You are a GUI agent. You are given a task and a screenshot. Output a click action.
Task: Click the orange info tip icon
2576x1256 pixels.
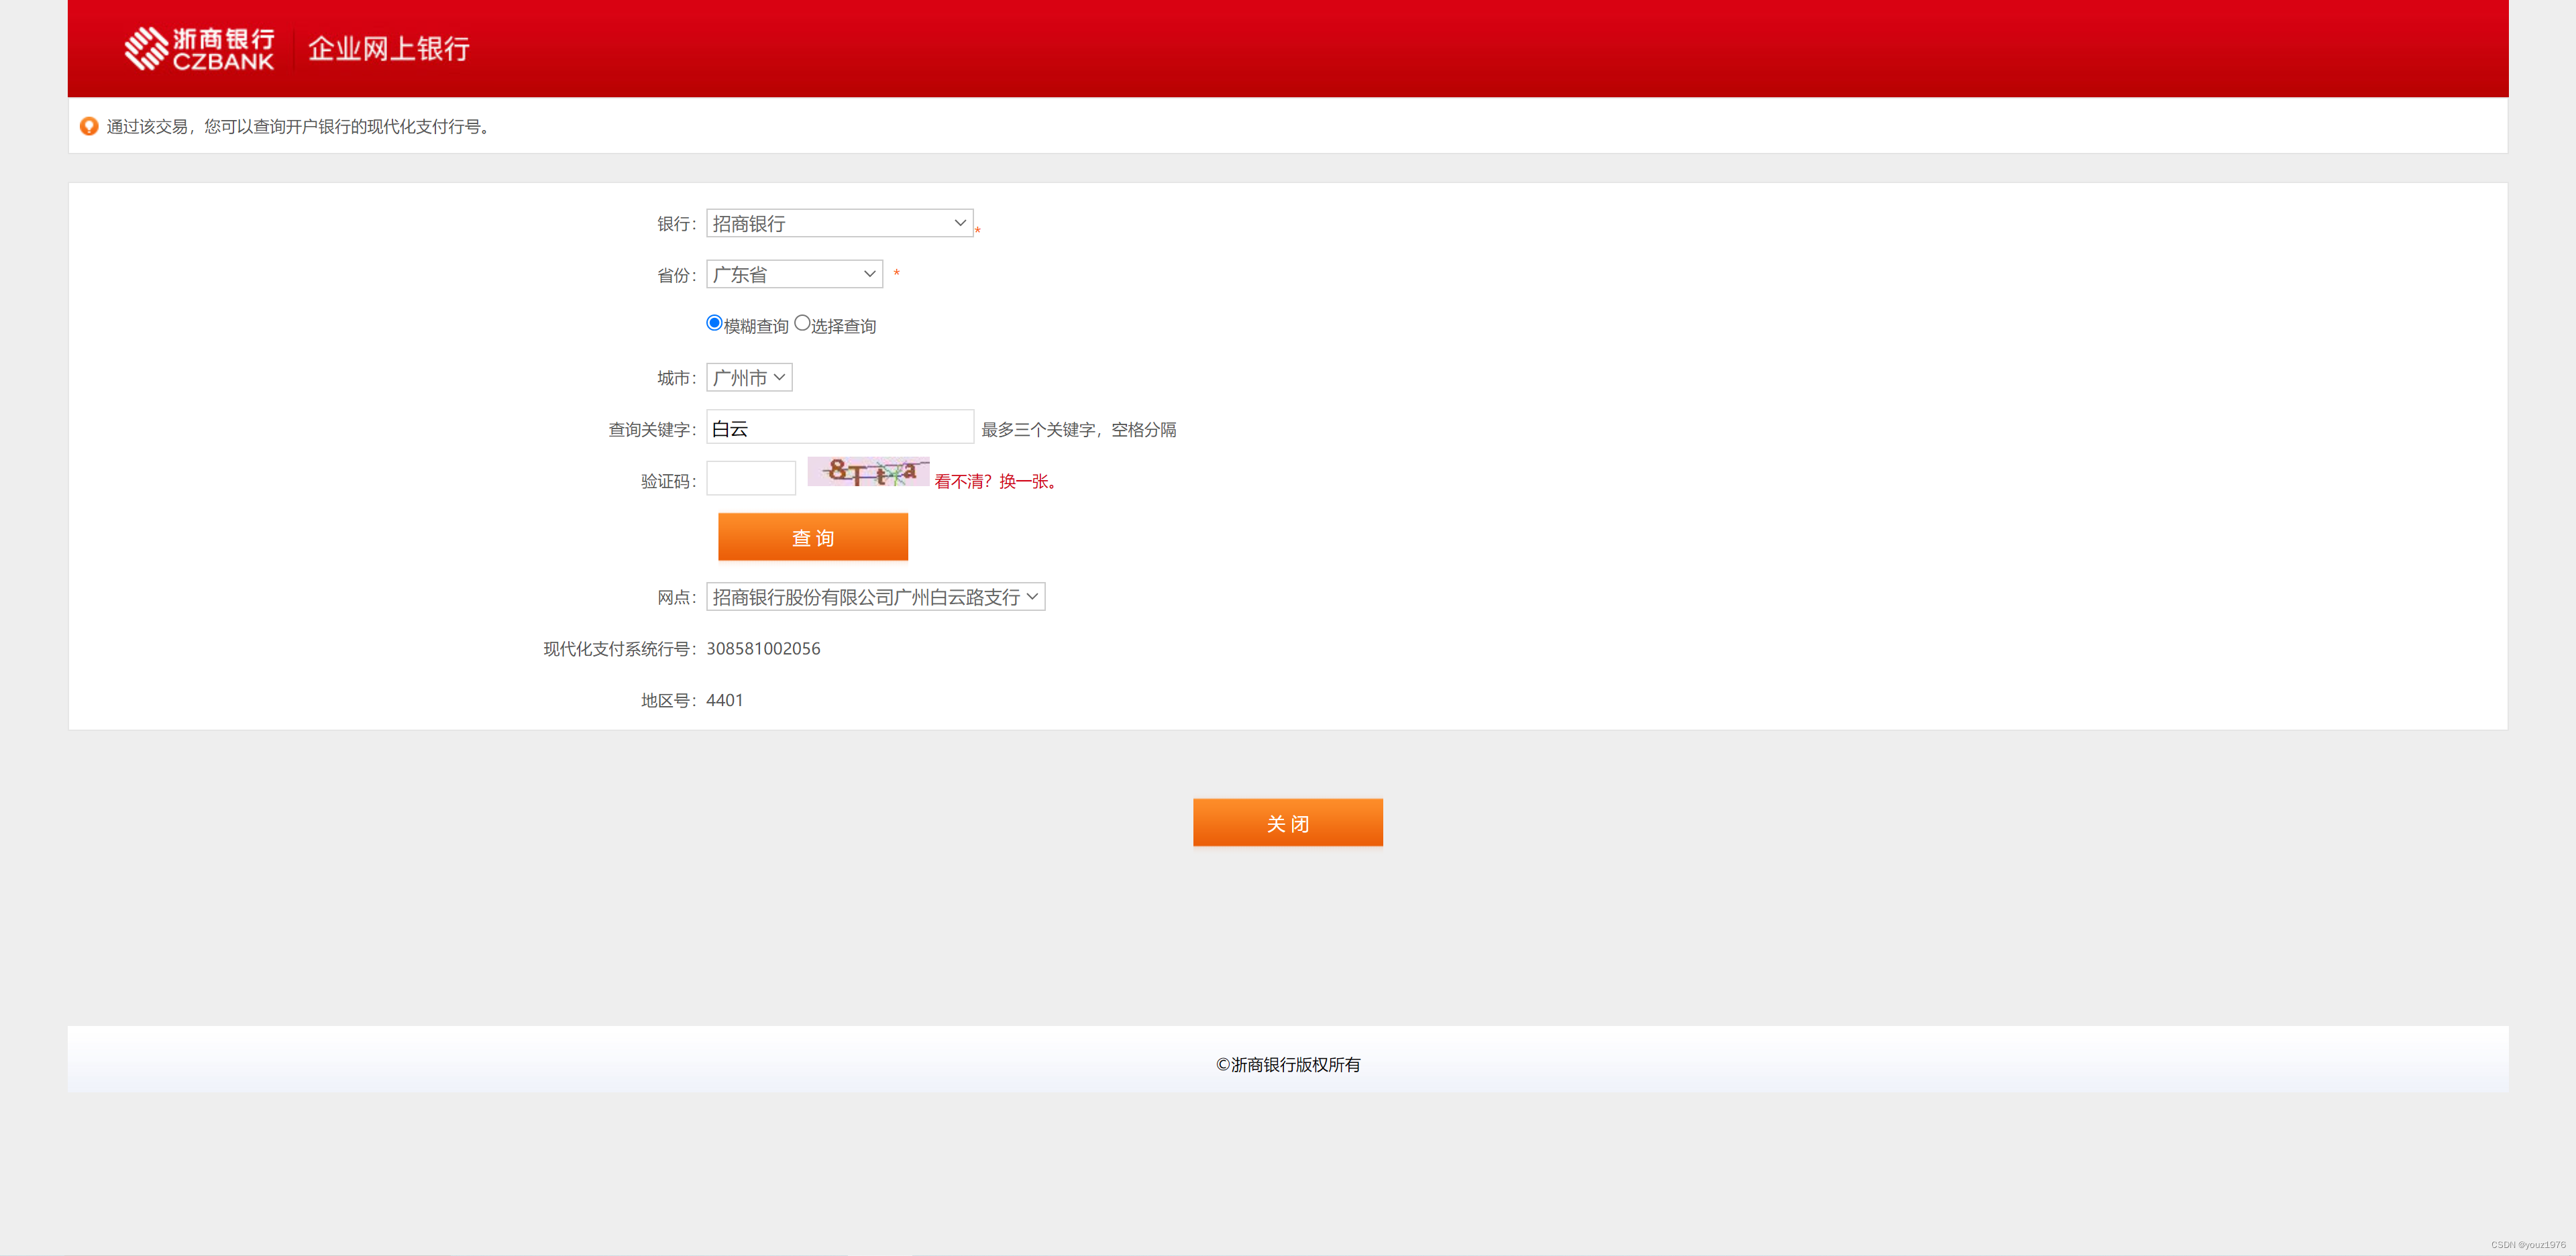[x=89, y=126]
